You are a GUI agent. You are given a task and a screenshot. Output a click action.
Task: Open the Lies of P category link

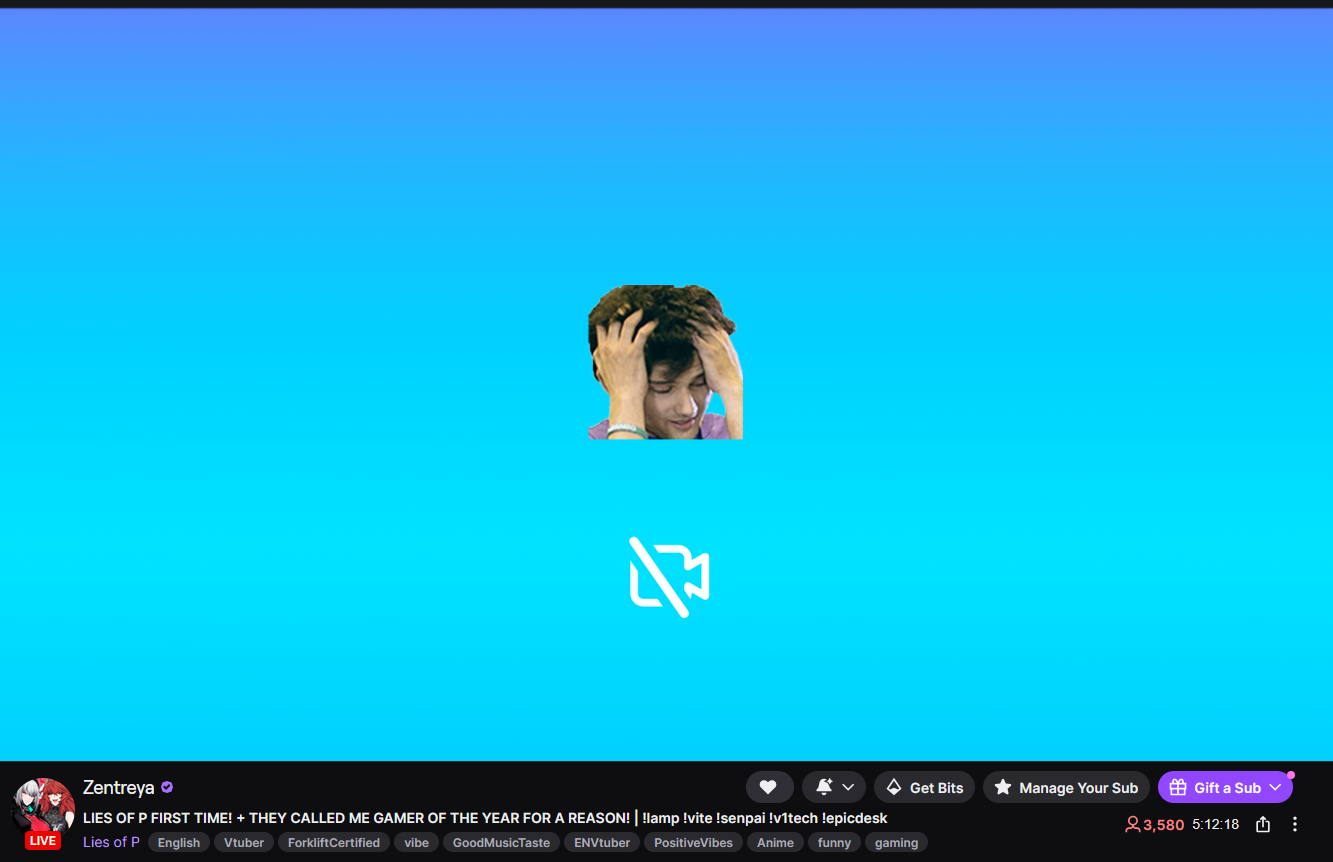[x=111, y=842]
